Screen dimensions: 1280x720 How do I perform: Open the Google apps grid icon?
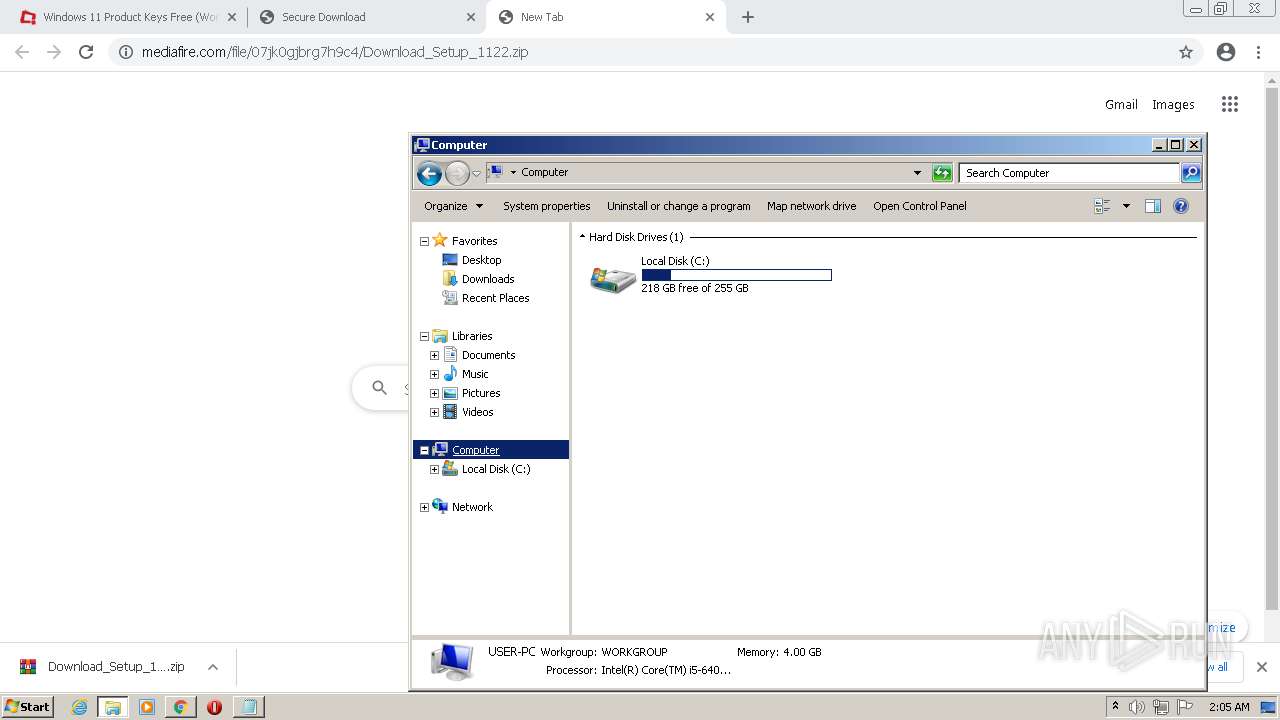coord(1230,104)
